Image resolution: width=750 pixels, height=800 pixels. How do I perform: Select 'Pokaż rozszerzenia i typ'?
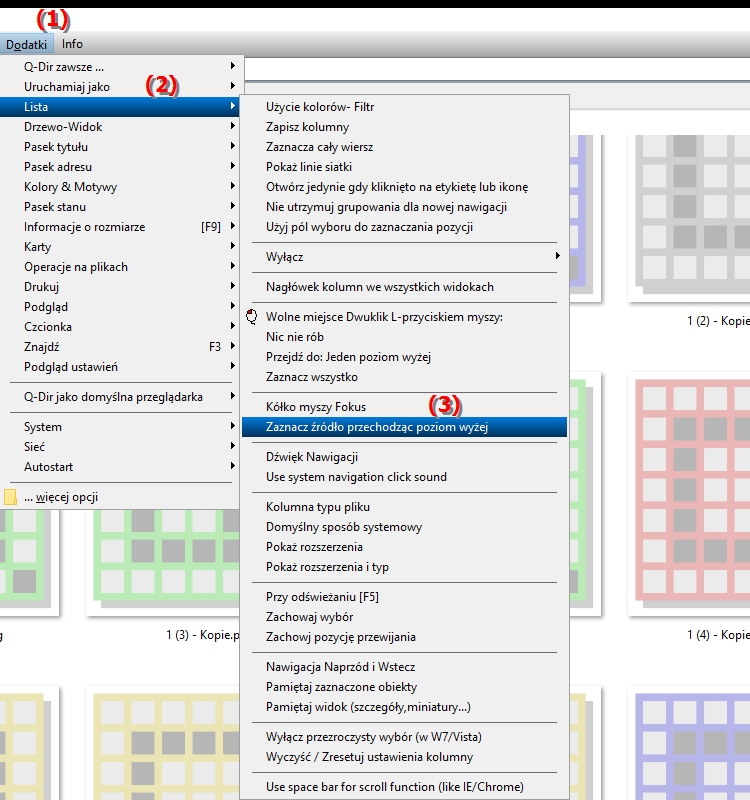(404, 567)
